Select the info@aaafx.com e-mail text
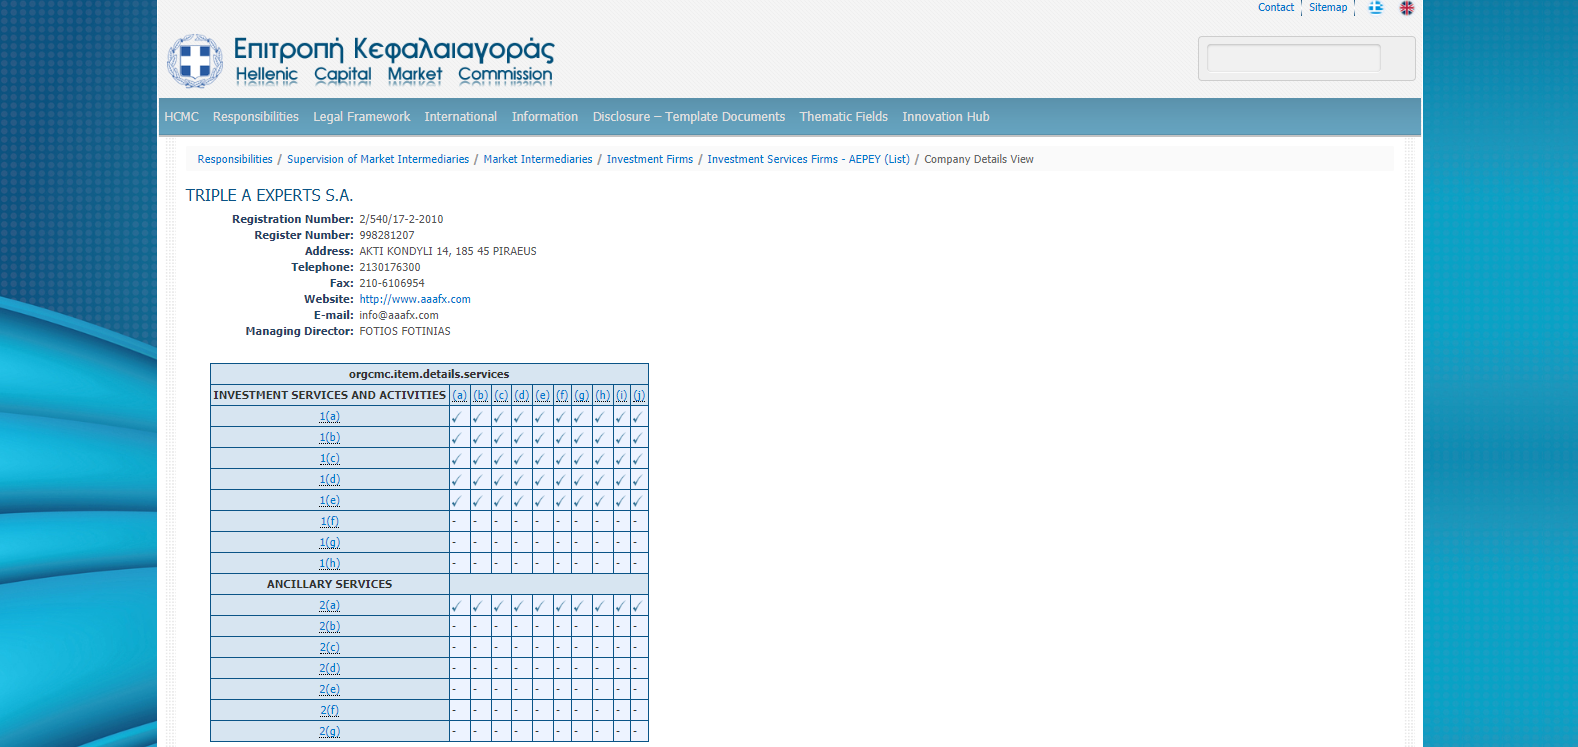 (399, 315)
